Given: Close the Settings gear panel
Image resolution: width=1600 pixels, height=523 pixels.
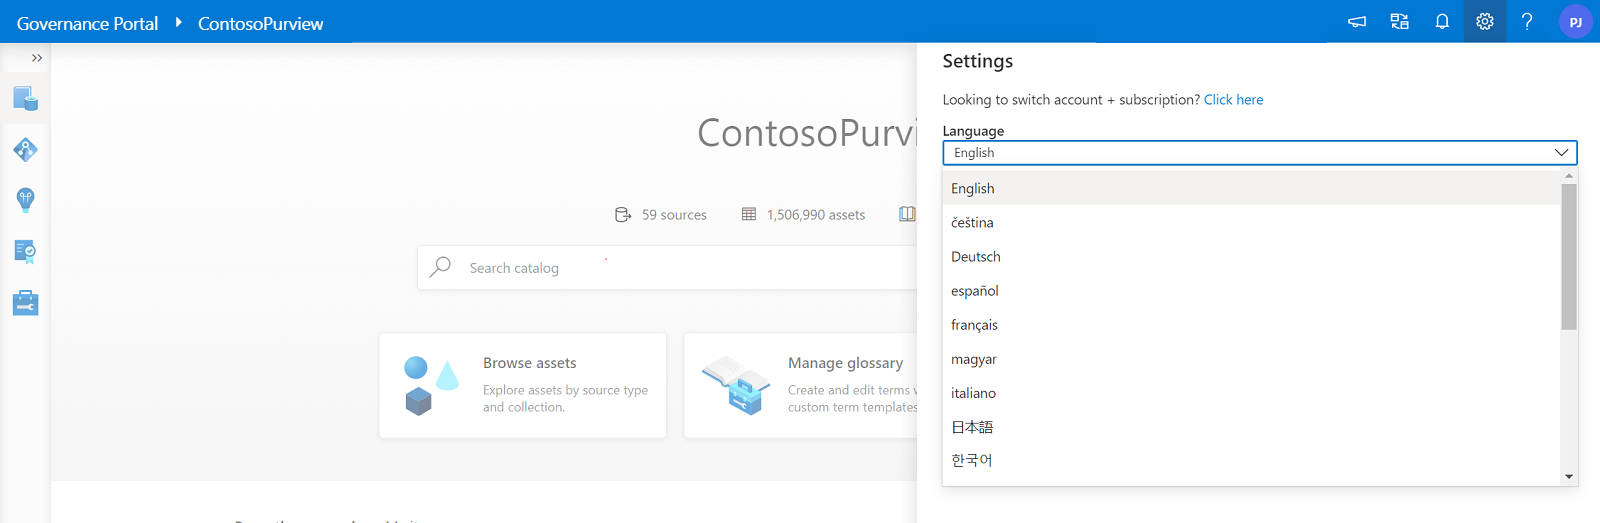Looking at the screenshot, I should [x=1485, y=21].
